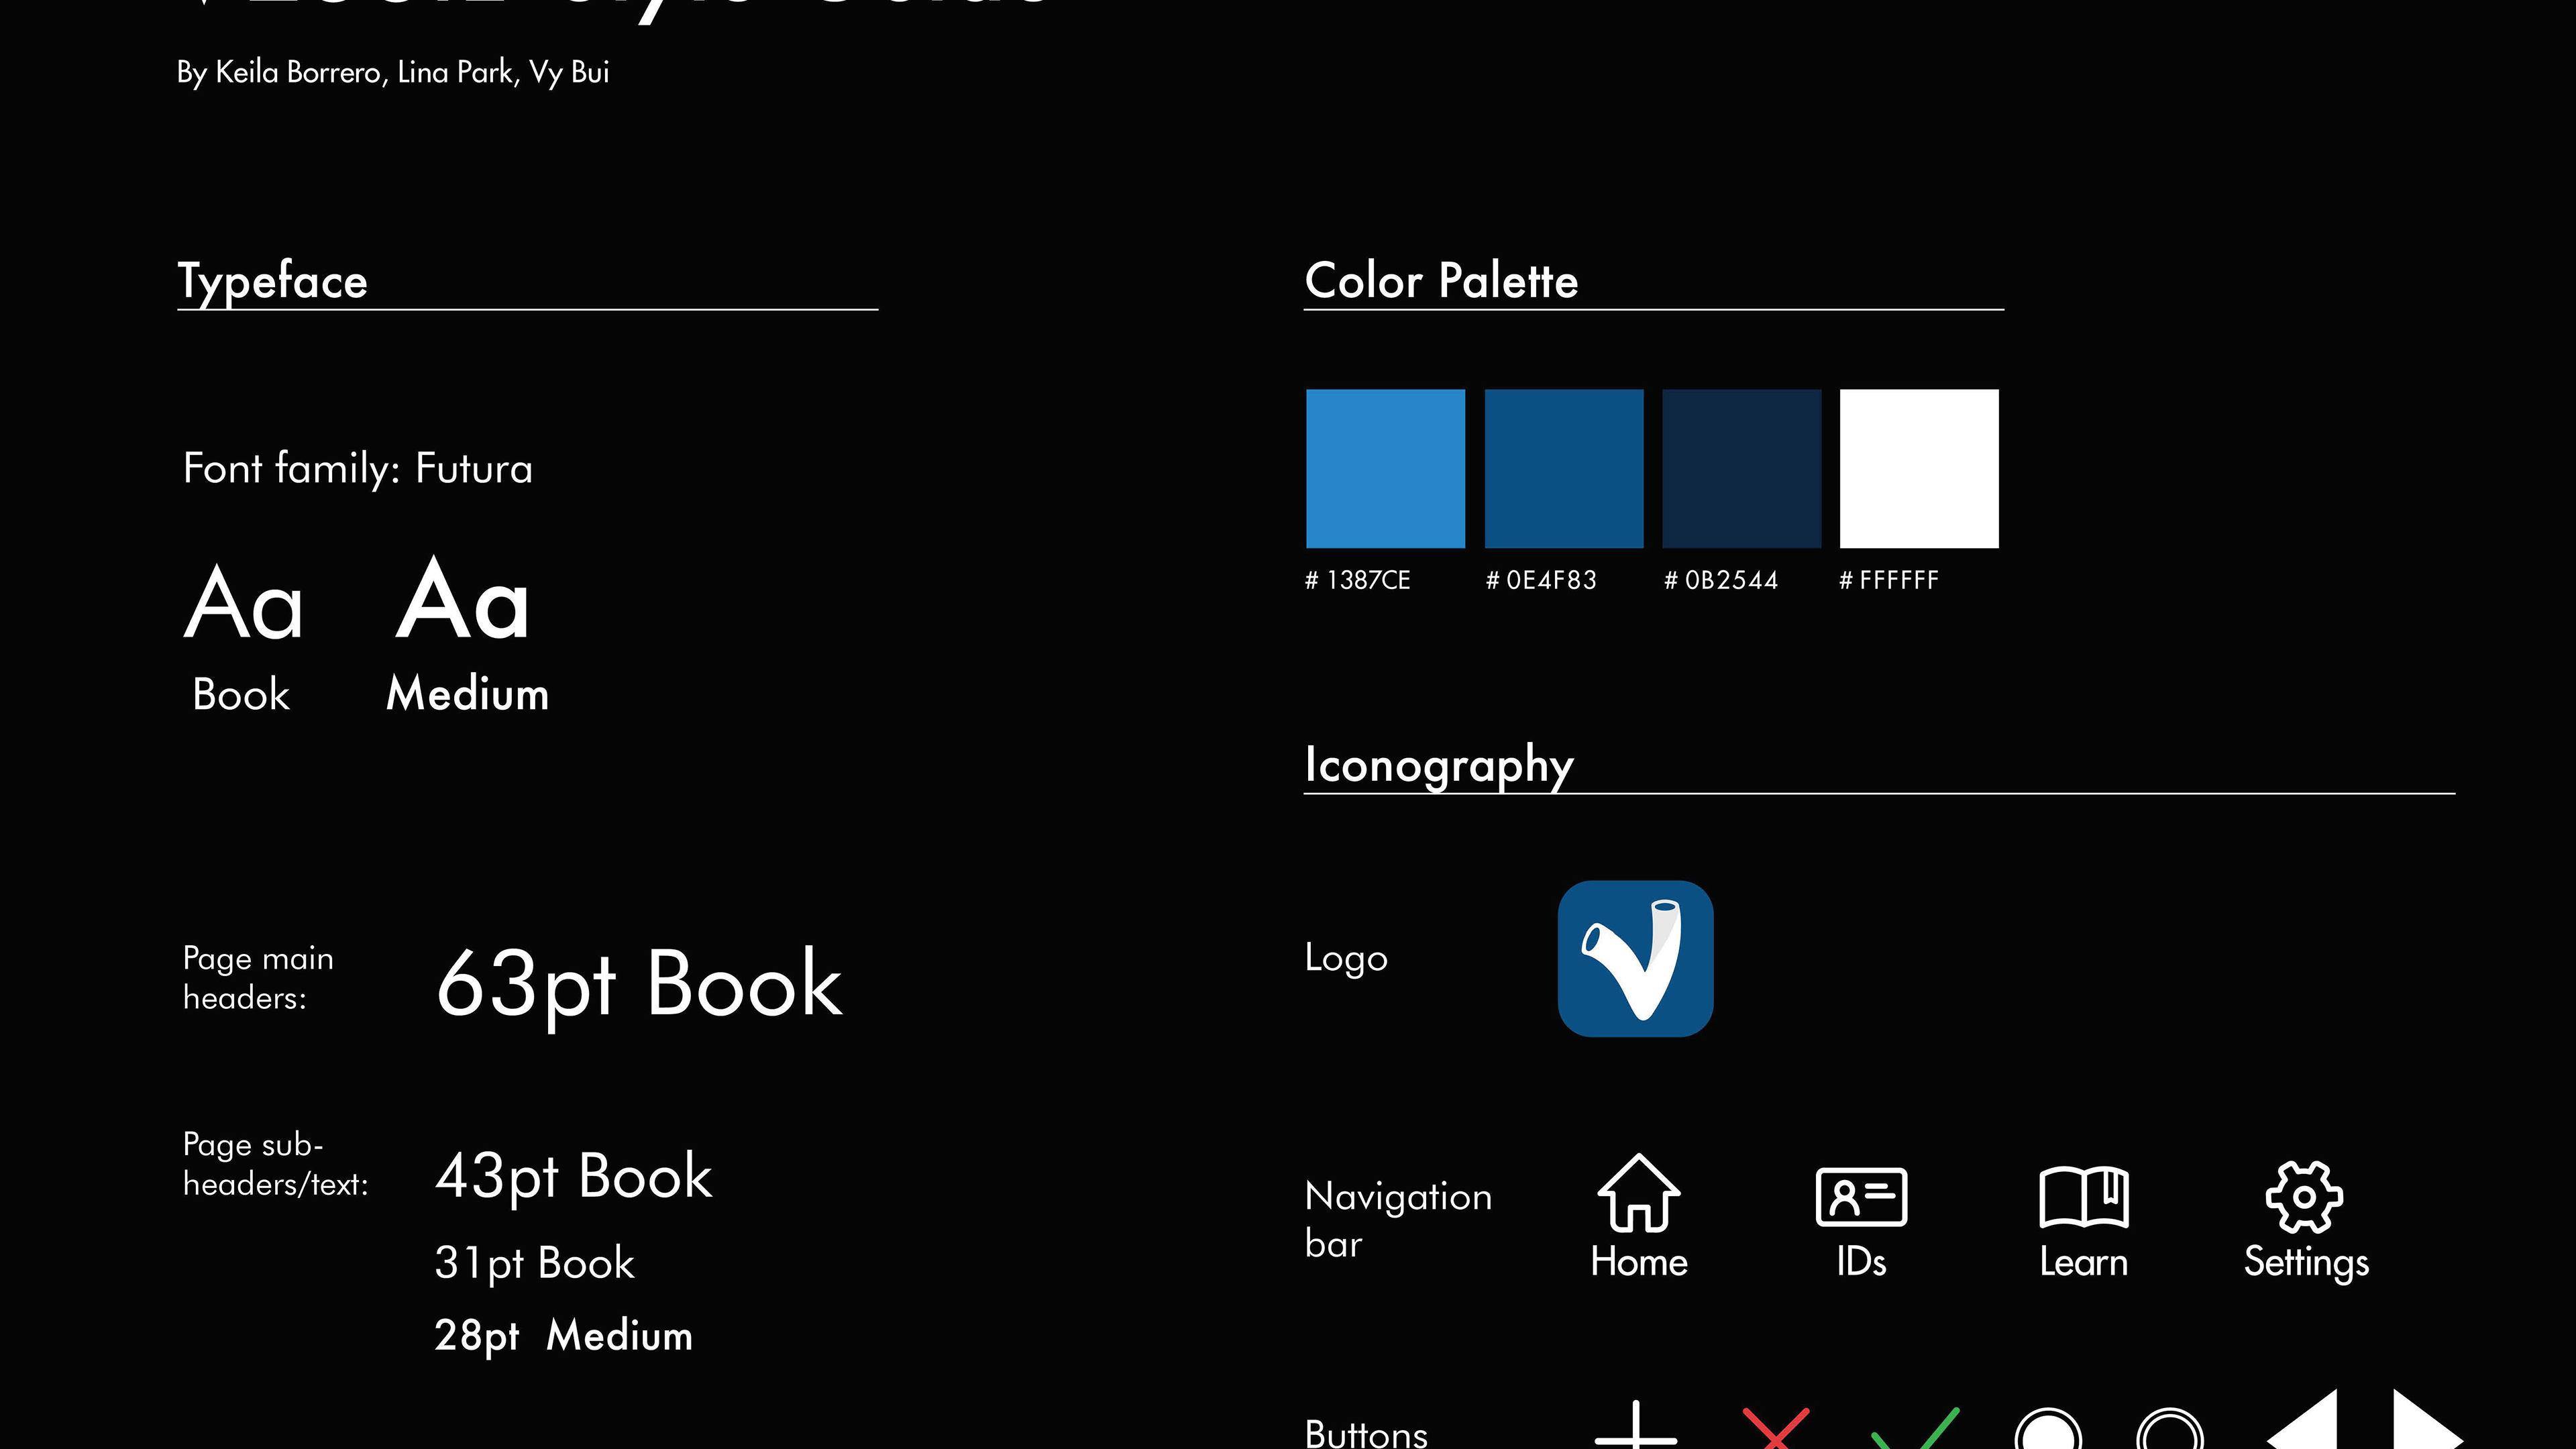
Task: Pick the light blue 1387CE swatch
Action: [x=1385, y=468]
